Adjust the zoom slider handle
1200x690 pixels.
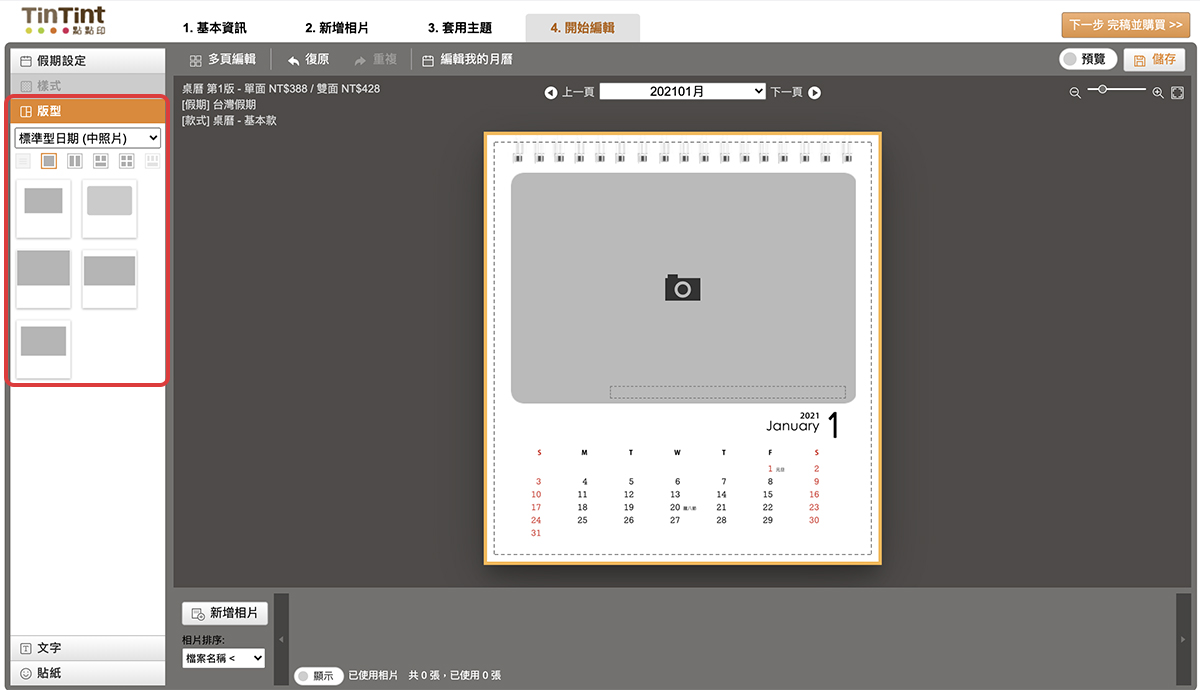pyautogui.click(x=1102, y=90)
